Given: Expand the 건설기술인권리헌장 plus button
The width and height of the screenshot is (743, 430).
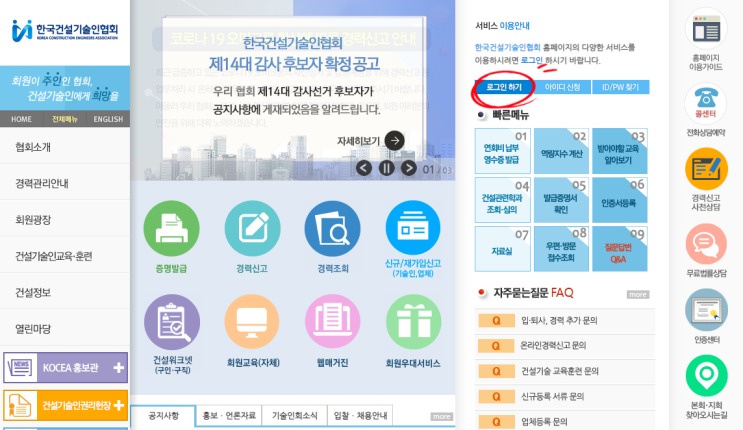Looking at the screenshot, I should [119, 405].
